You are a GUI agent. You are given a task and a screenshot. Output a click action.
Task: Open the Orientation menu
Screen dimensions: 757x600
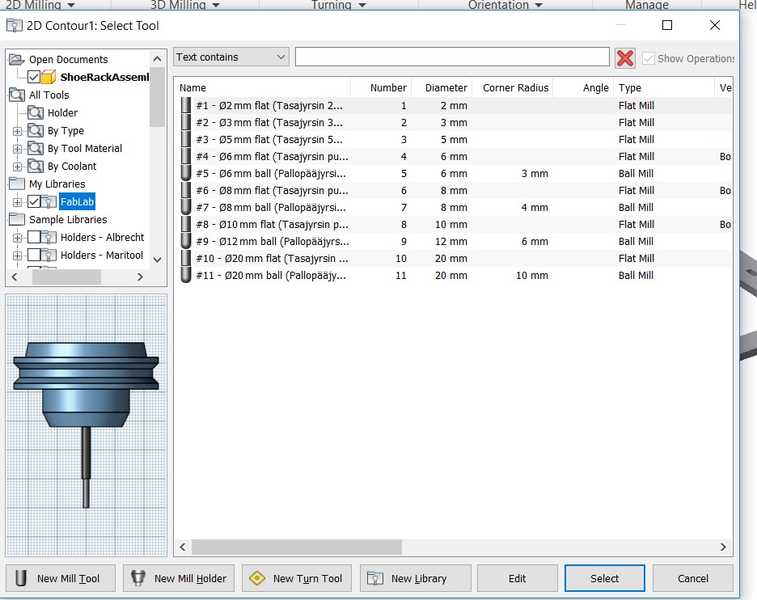[x=505, y=5]
